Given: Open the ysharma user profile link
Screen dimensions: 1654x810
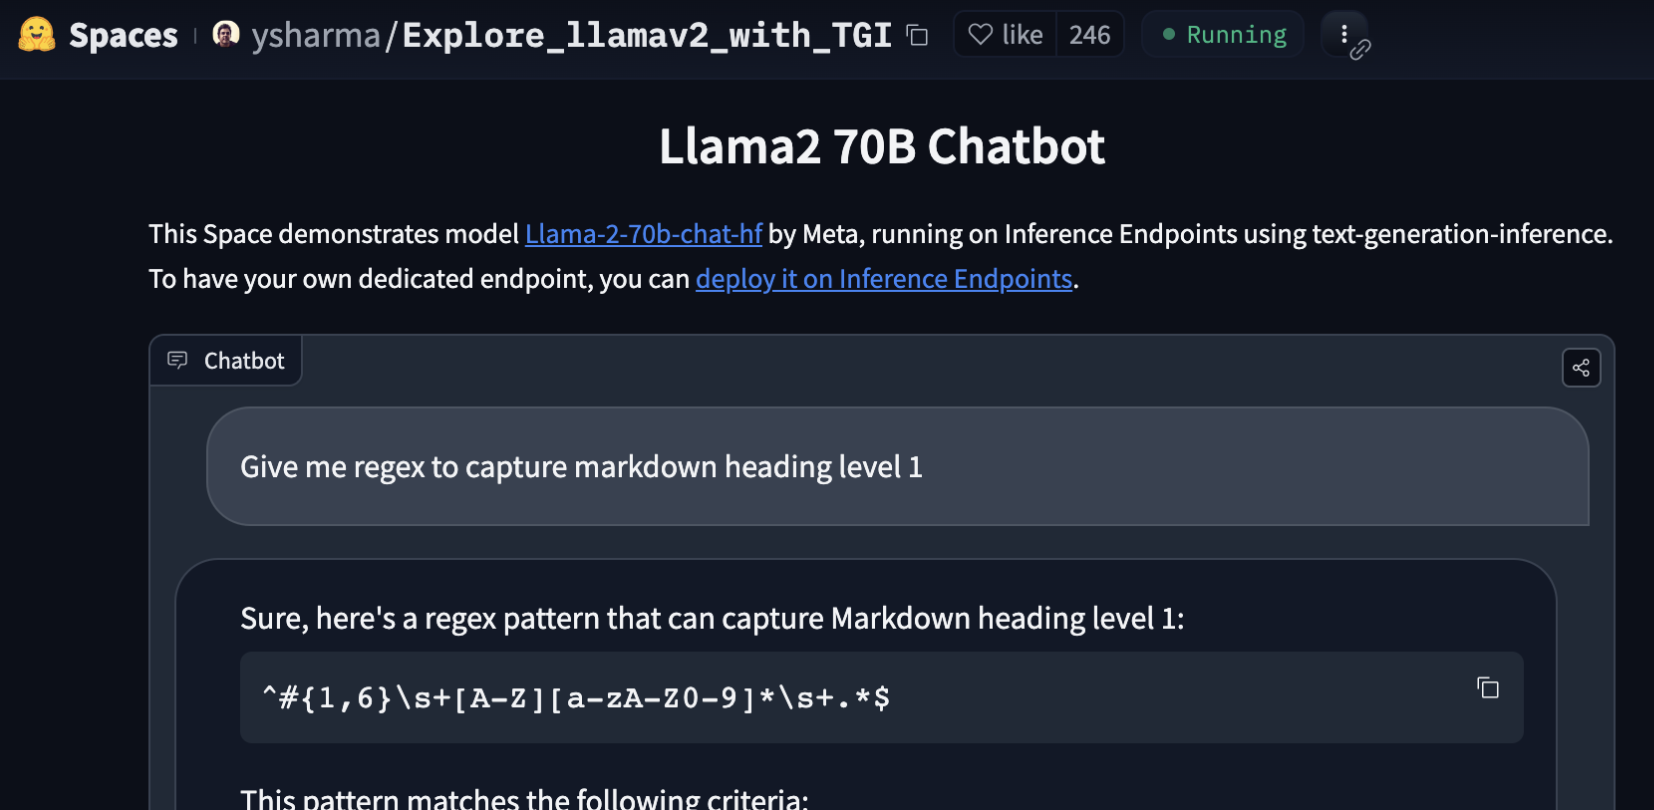Looking at the screenshot, I should 315,36.
